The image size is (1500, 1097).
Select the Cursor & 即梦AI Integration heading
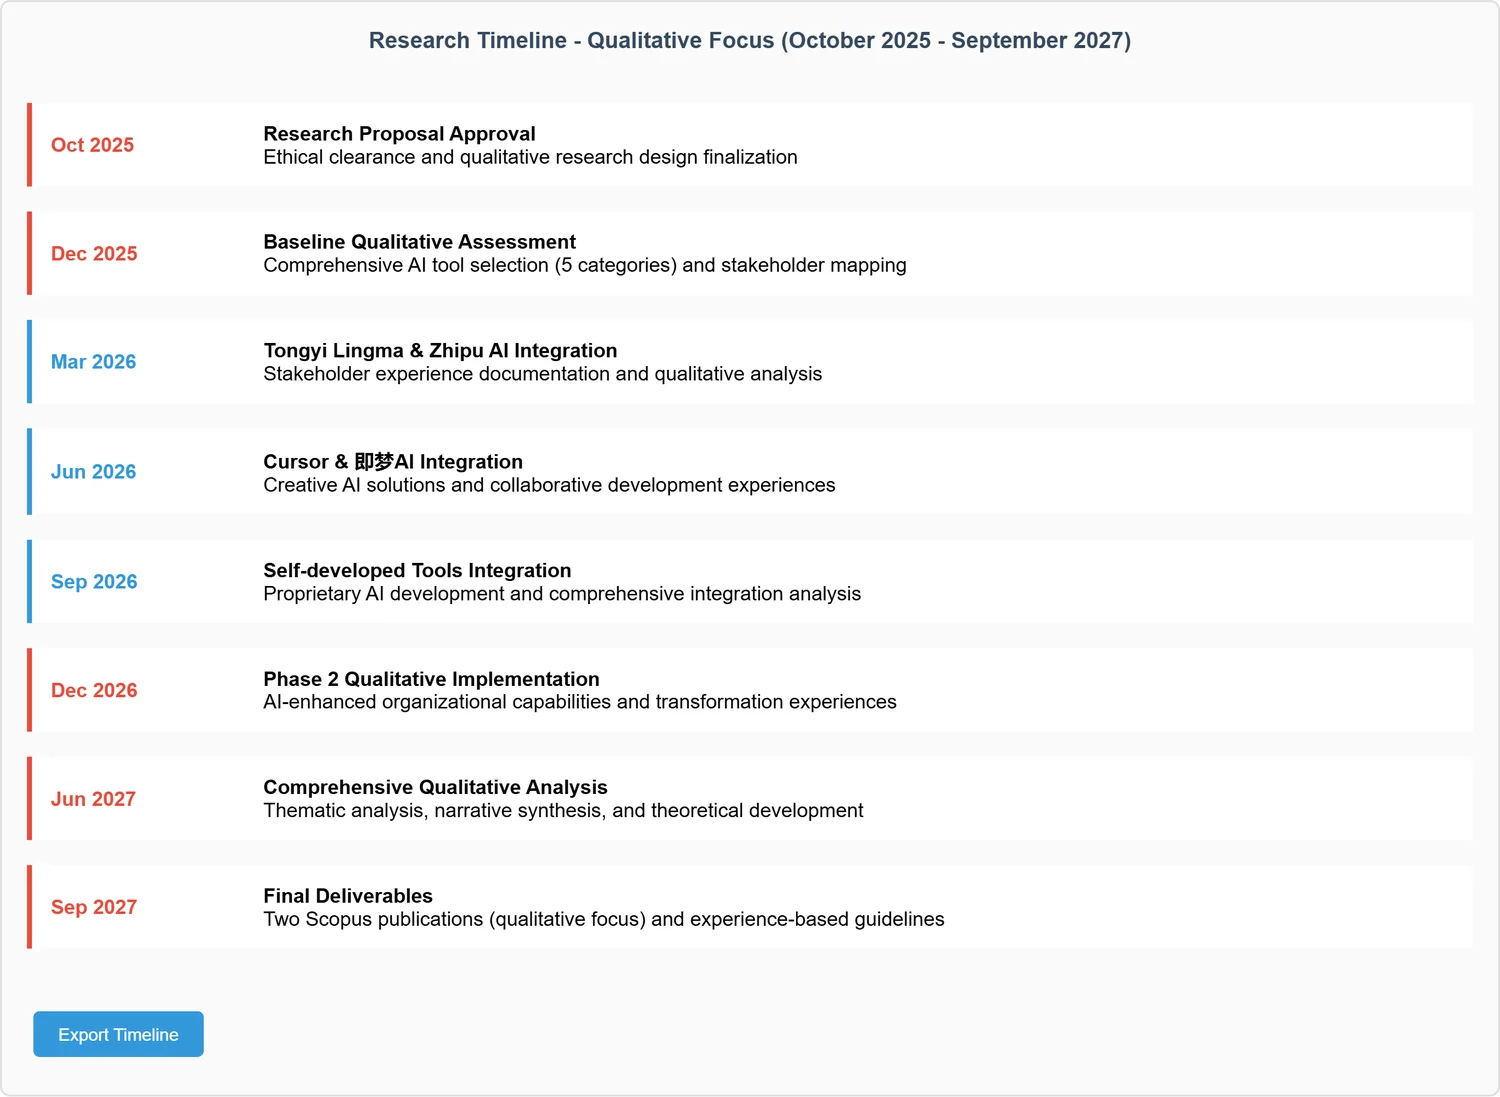(x=393, y=462)
